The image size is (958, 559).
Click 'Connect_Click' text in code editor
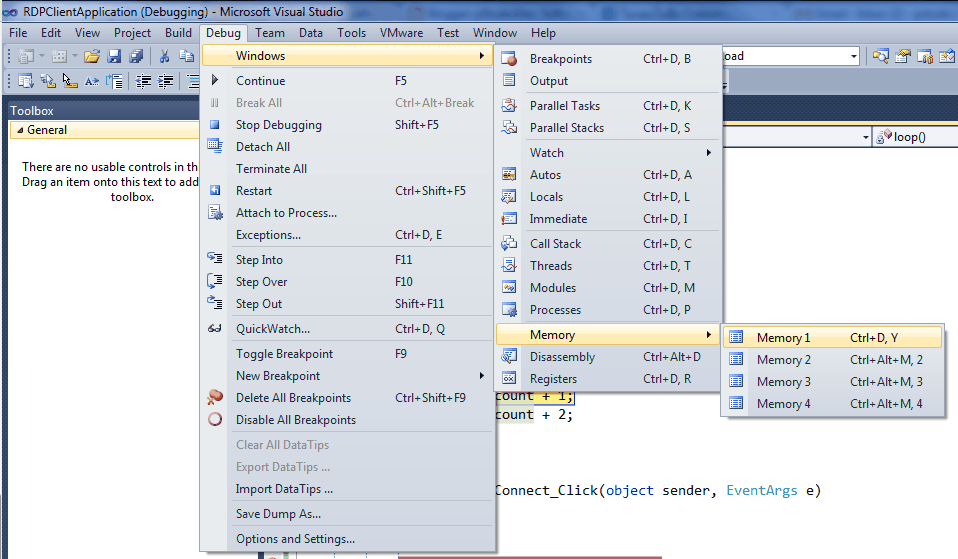click(546, 490)
